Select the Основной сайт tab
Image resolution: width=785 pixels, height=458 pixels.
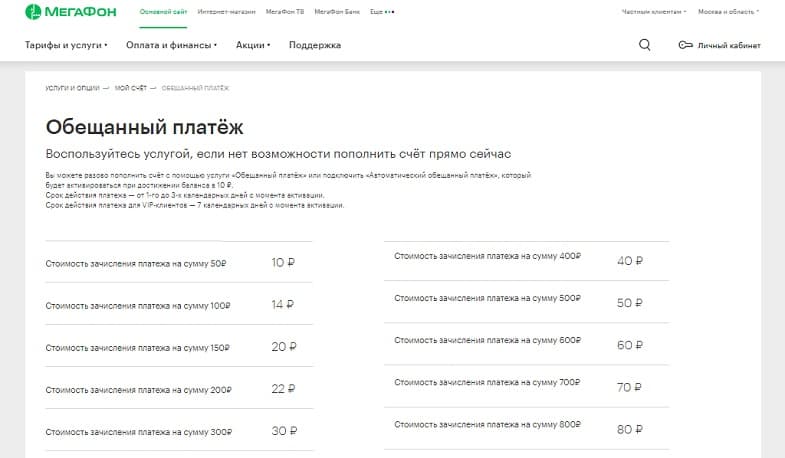(x=163, y=12)
